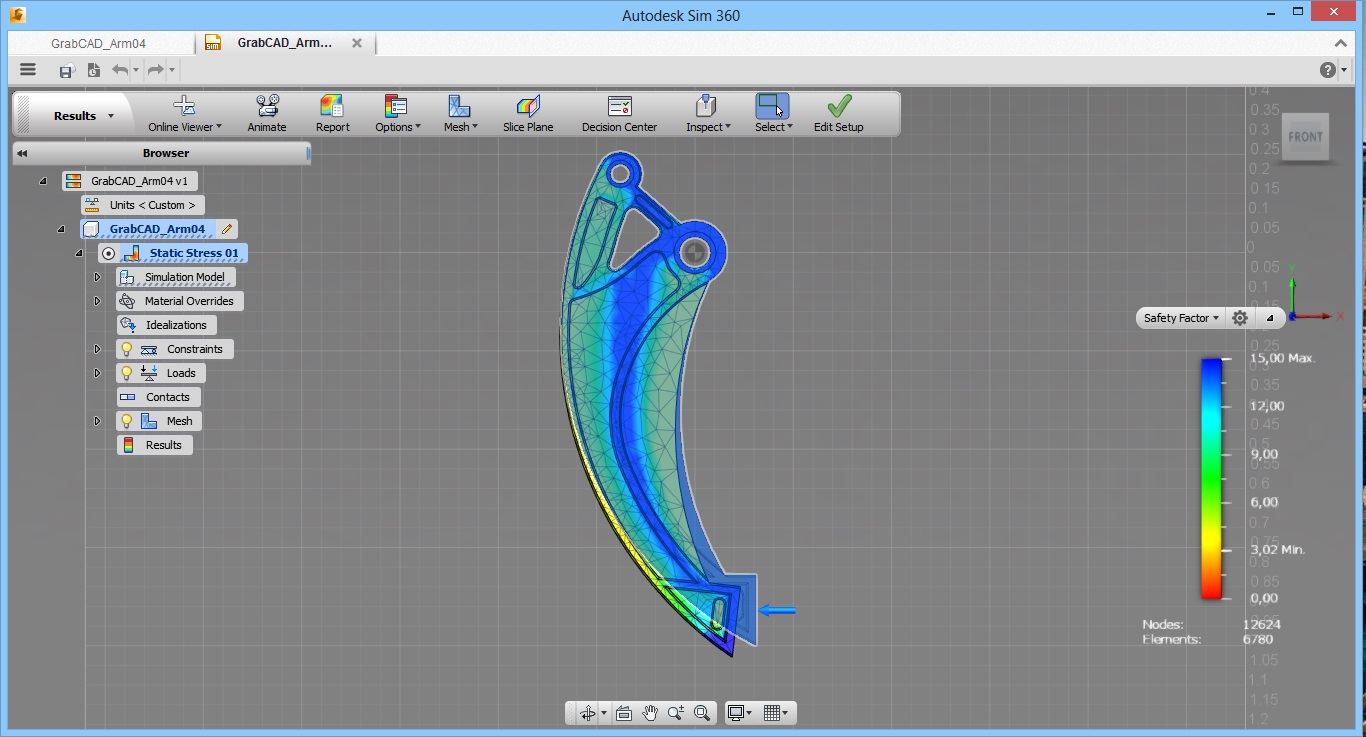
Task: Select the active GrabCAD_Arm... SIM tab
Action: (284, 43)
